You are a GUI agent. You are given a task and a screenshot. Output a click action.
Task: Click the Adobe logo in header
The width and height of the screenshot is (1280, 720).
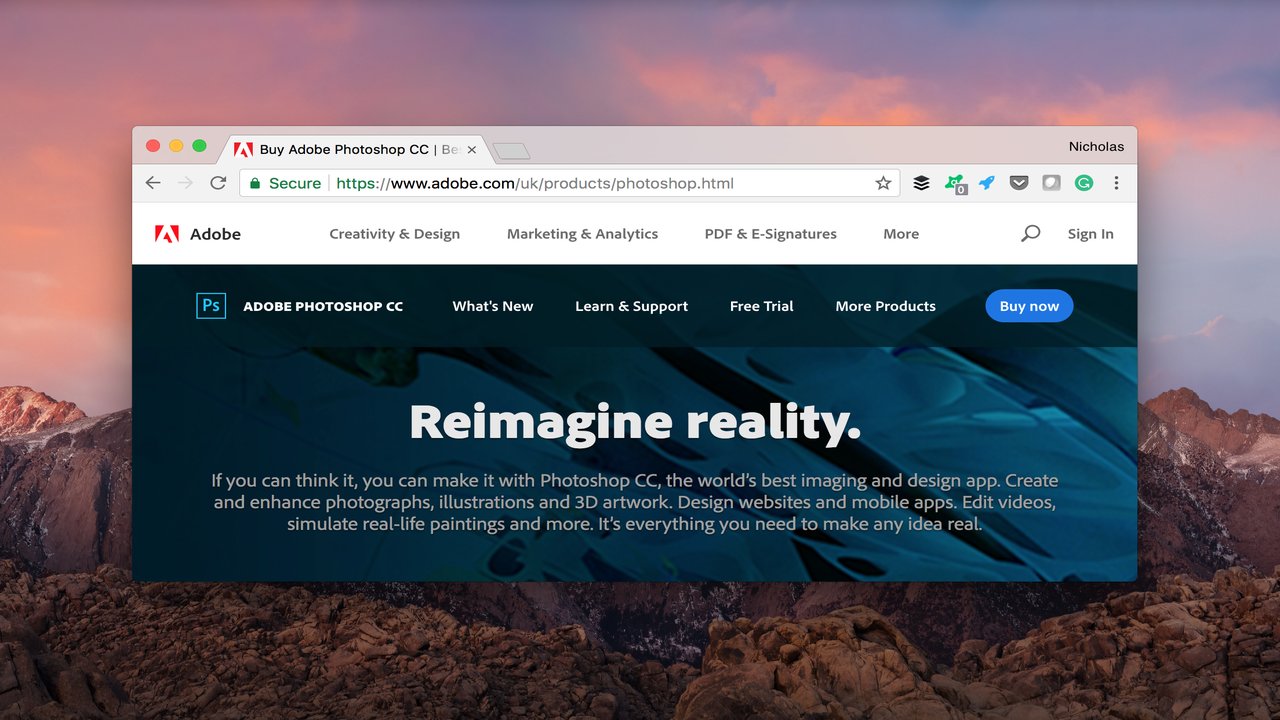tap(198, 234)
